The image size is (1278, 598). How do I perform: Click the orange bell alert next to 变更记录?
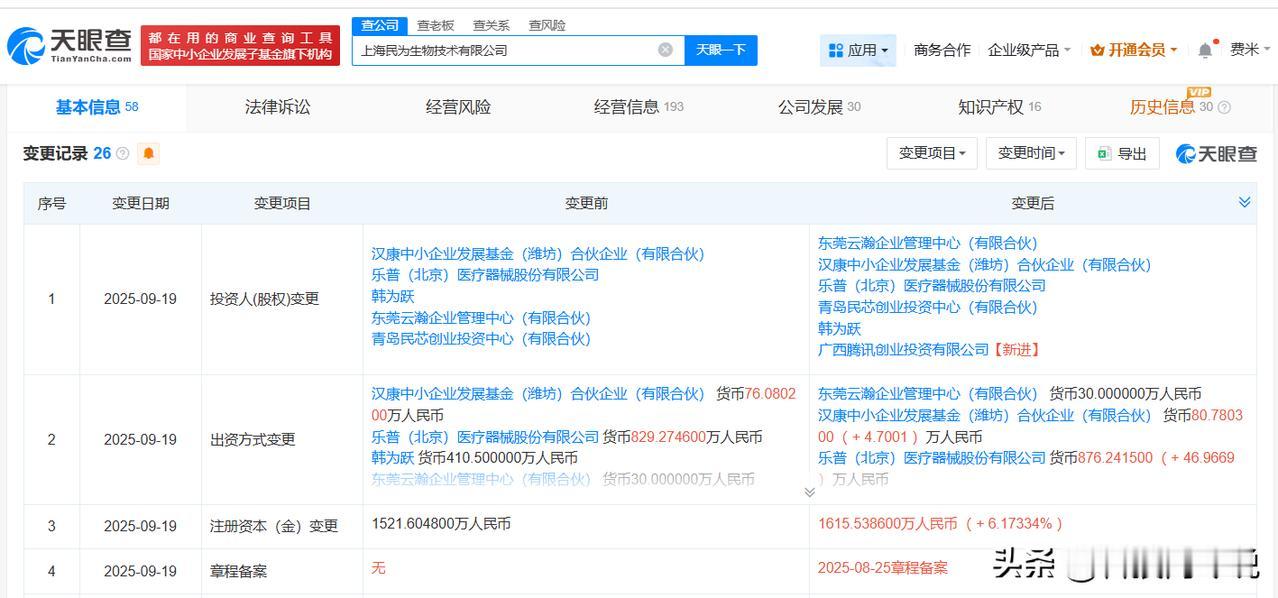pos(149,154)
